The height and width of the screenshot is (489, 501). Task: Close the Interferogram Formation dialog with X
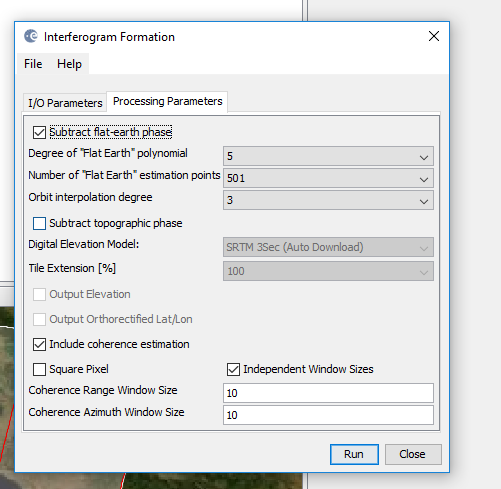tap(434, 36)
